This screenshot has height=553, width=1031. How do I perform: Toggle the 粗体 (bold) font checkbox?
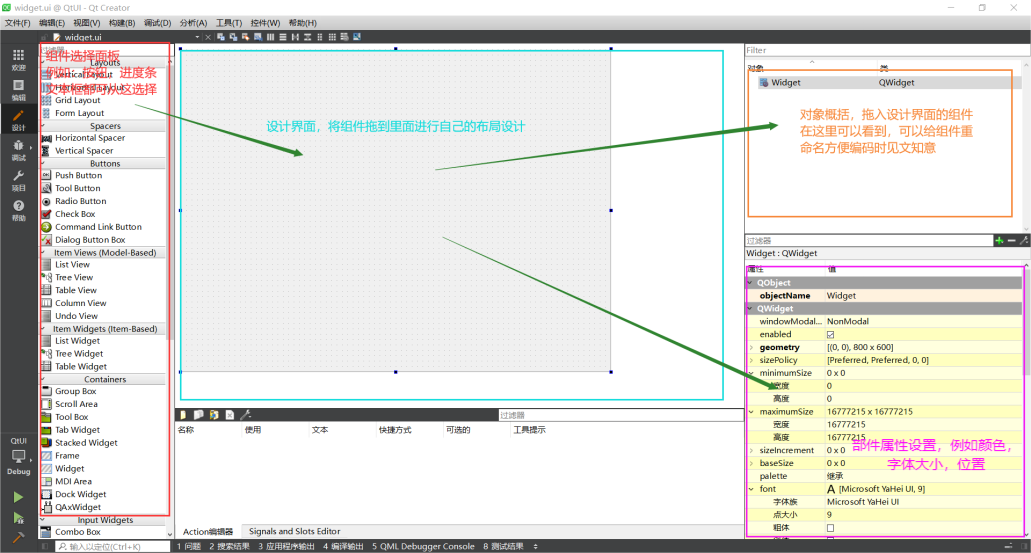[x=830, y=528]
